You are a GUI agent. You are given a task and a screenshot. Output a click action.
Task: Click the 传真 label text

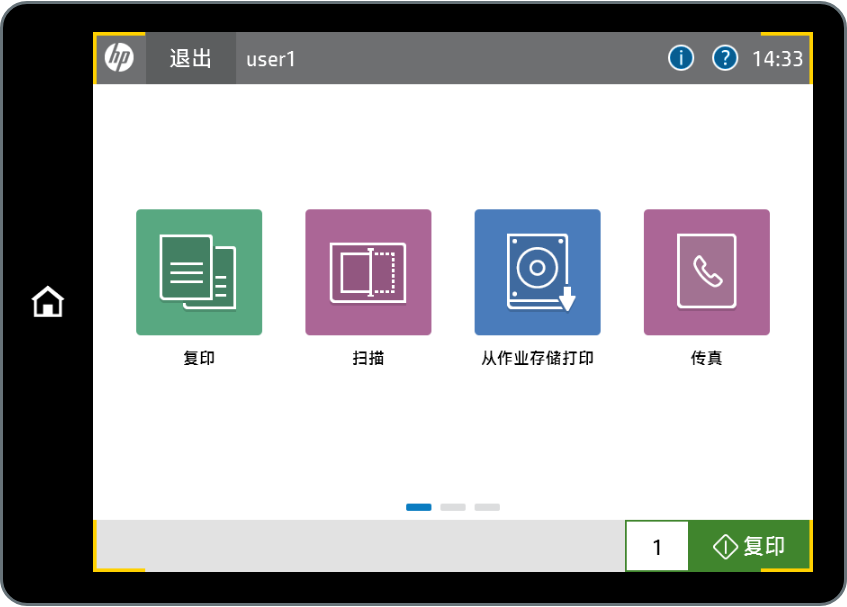click(707, 358)
